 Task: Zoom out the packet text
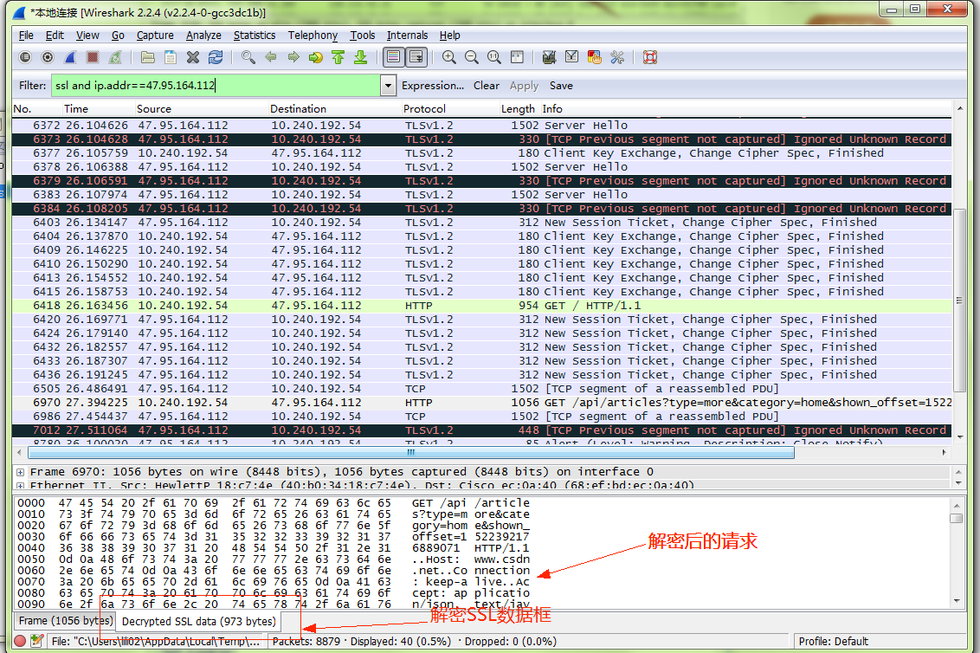[471, 57]
